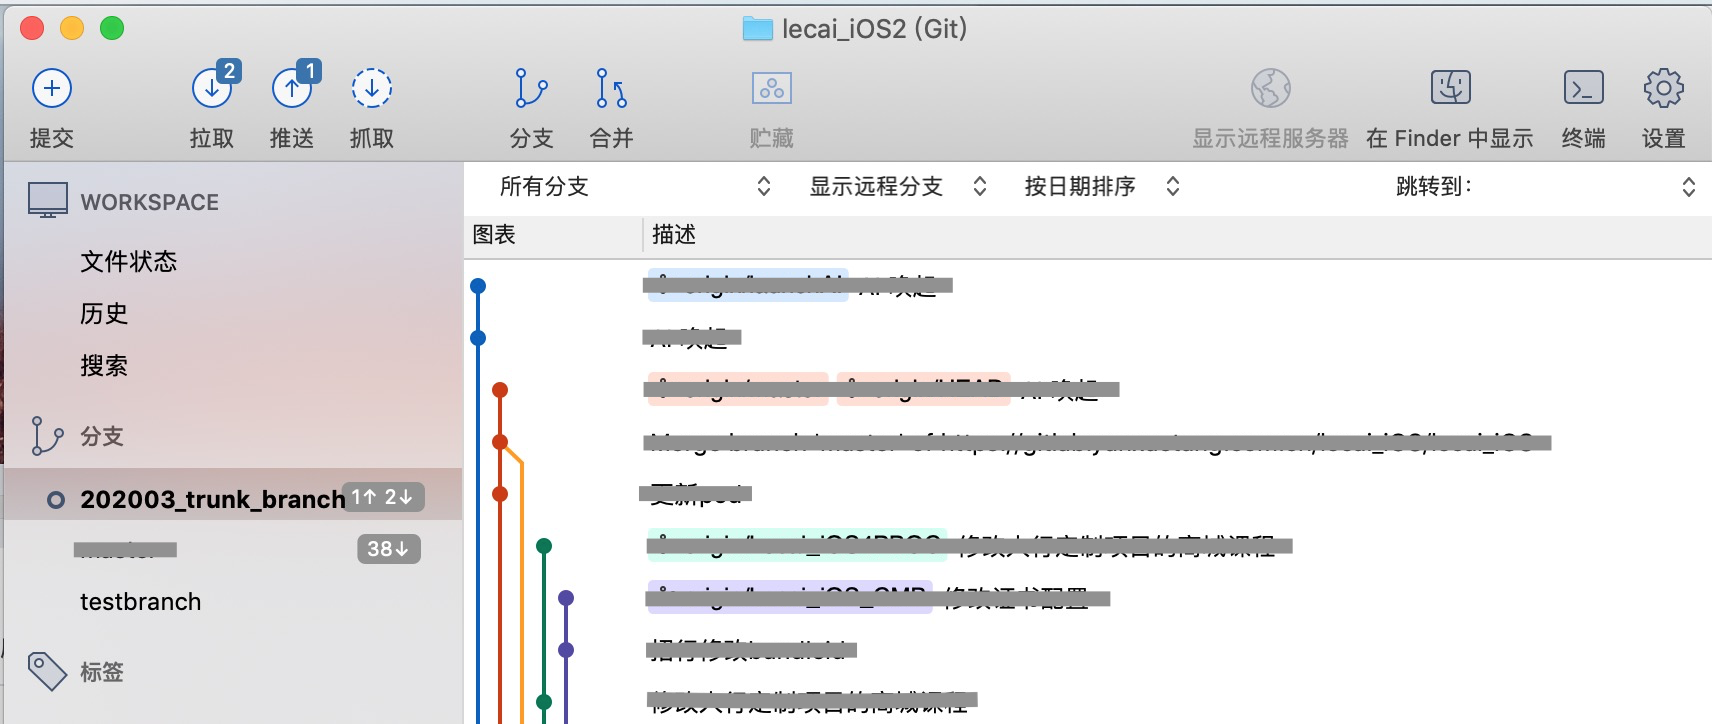Open 设置 gear icon
The width and height of the screenshot is (1712, 724).
click(1664, 88)
